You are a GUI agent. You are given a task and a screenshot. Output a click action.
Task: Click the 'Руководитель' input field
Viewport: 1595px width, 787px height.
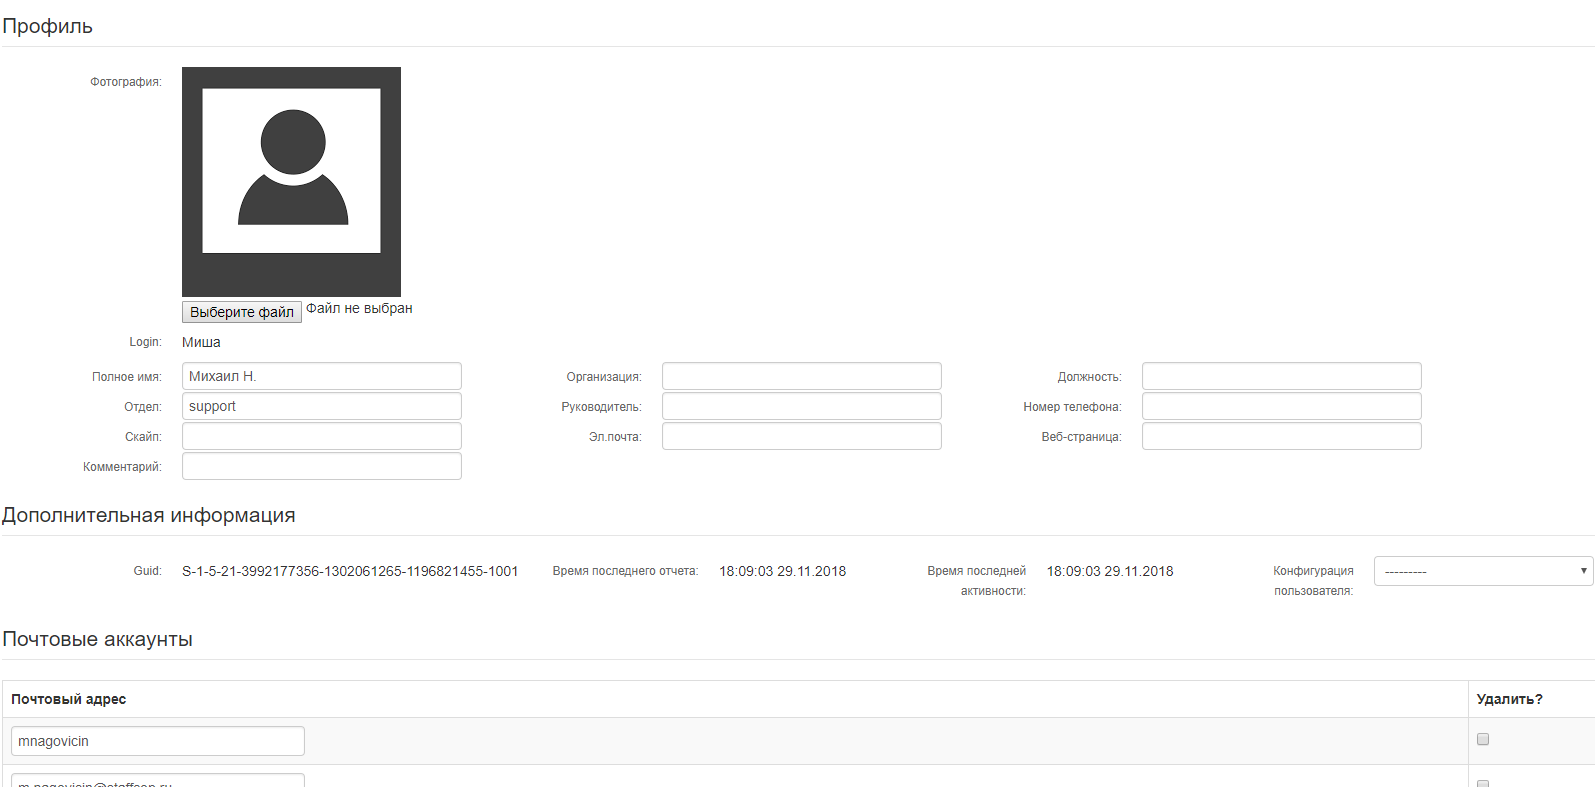coord(802,406)
